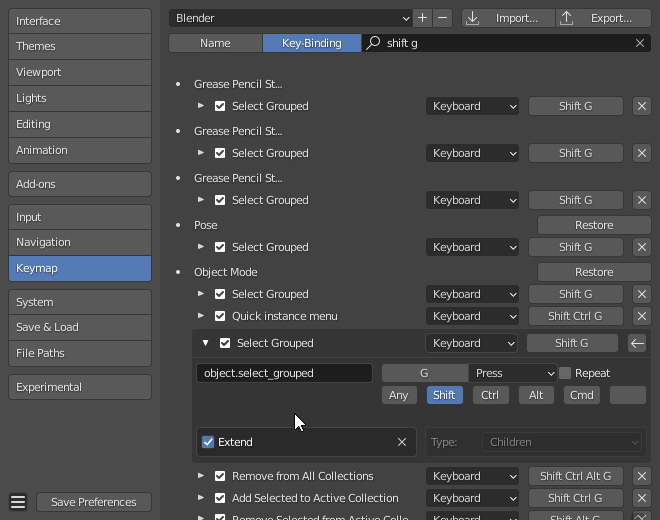Toggle the Alt modifier button

point(536,395)
